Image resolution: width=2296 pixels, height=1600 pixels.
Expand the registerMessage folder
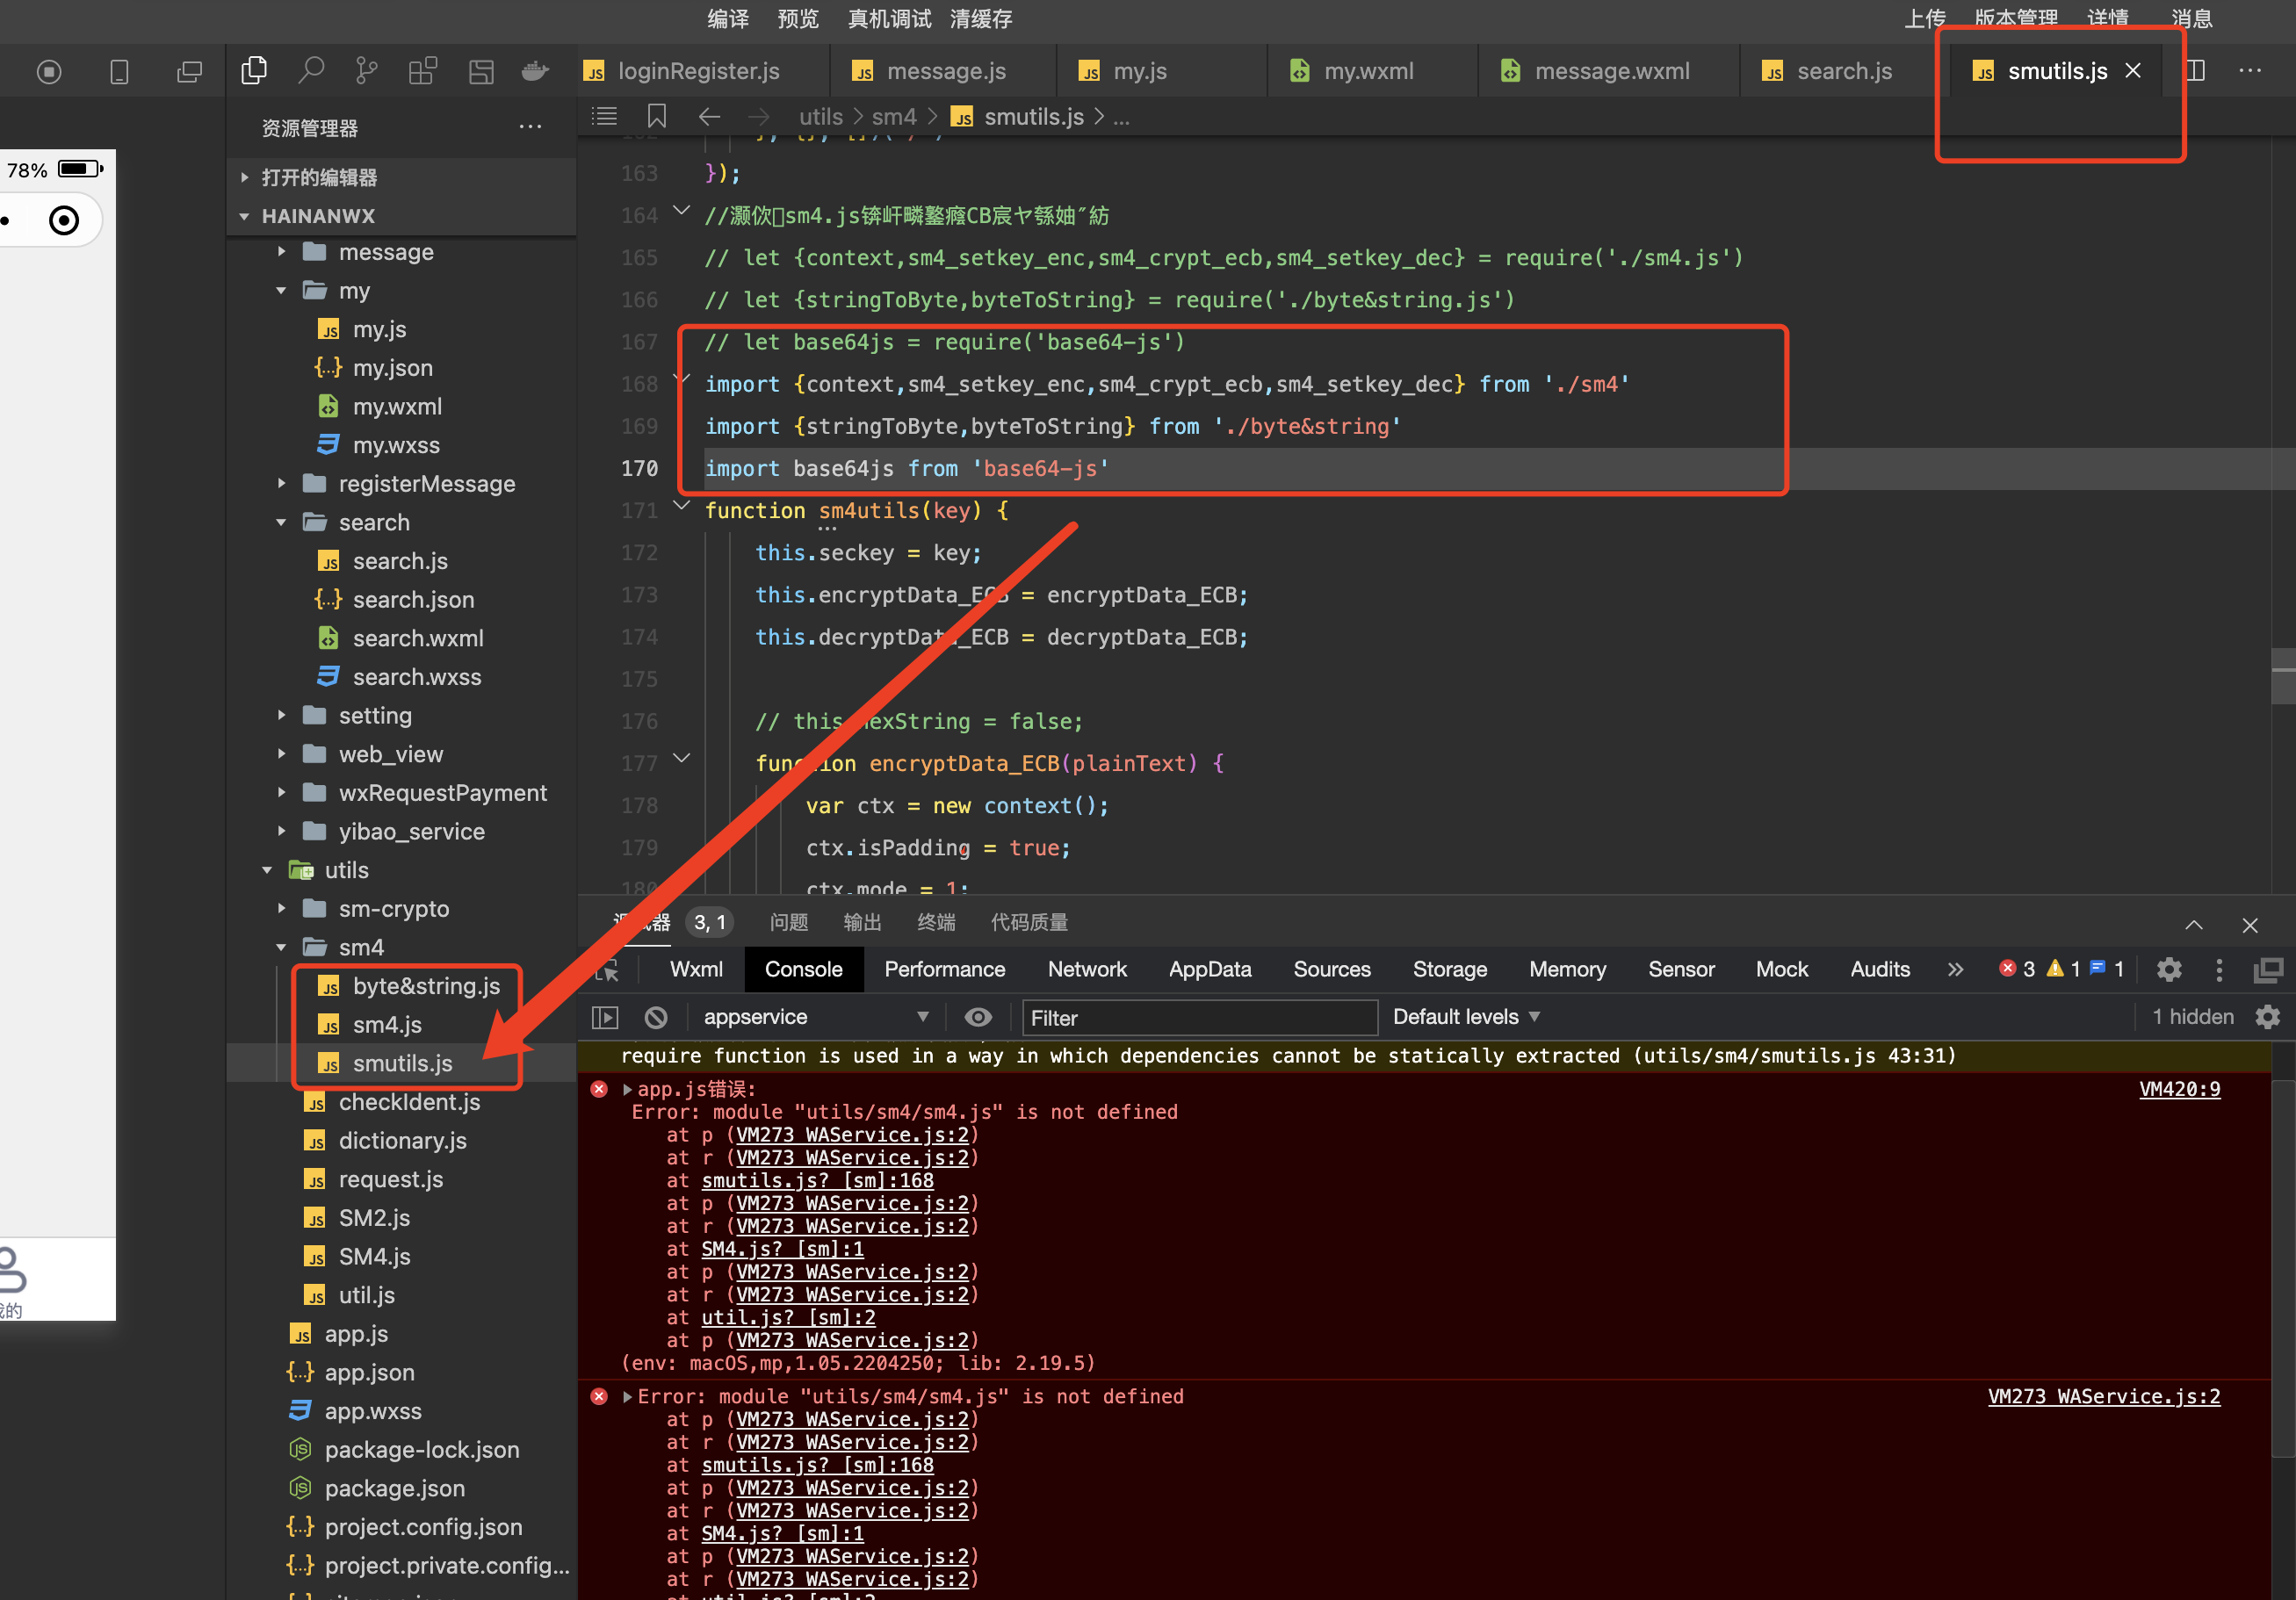pos(426,484)
